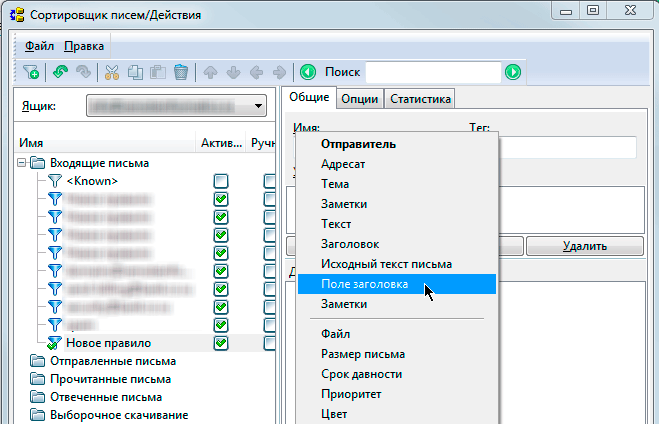Image resolution: width=659 pixels, height=424 pixels.
Task: Click into the Поиск search field
Action: point(432,72)
